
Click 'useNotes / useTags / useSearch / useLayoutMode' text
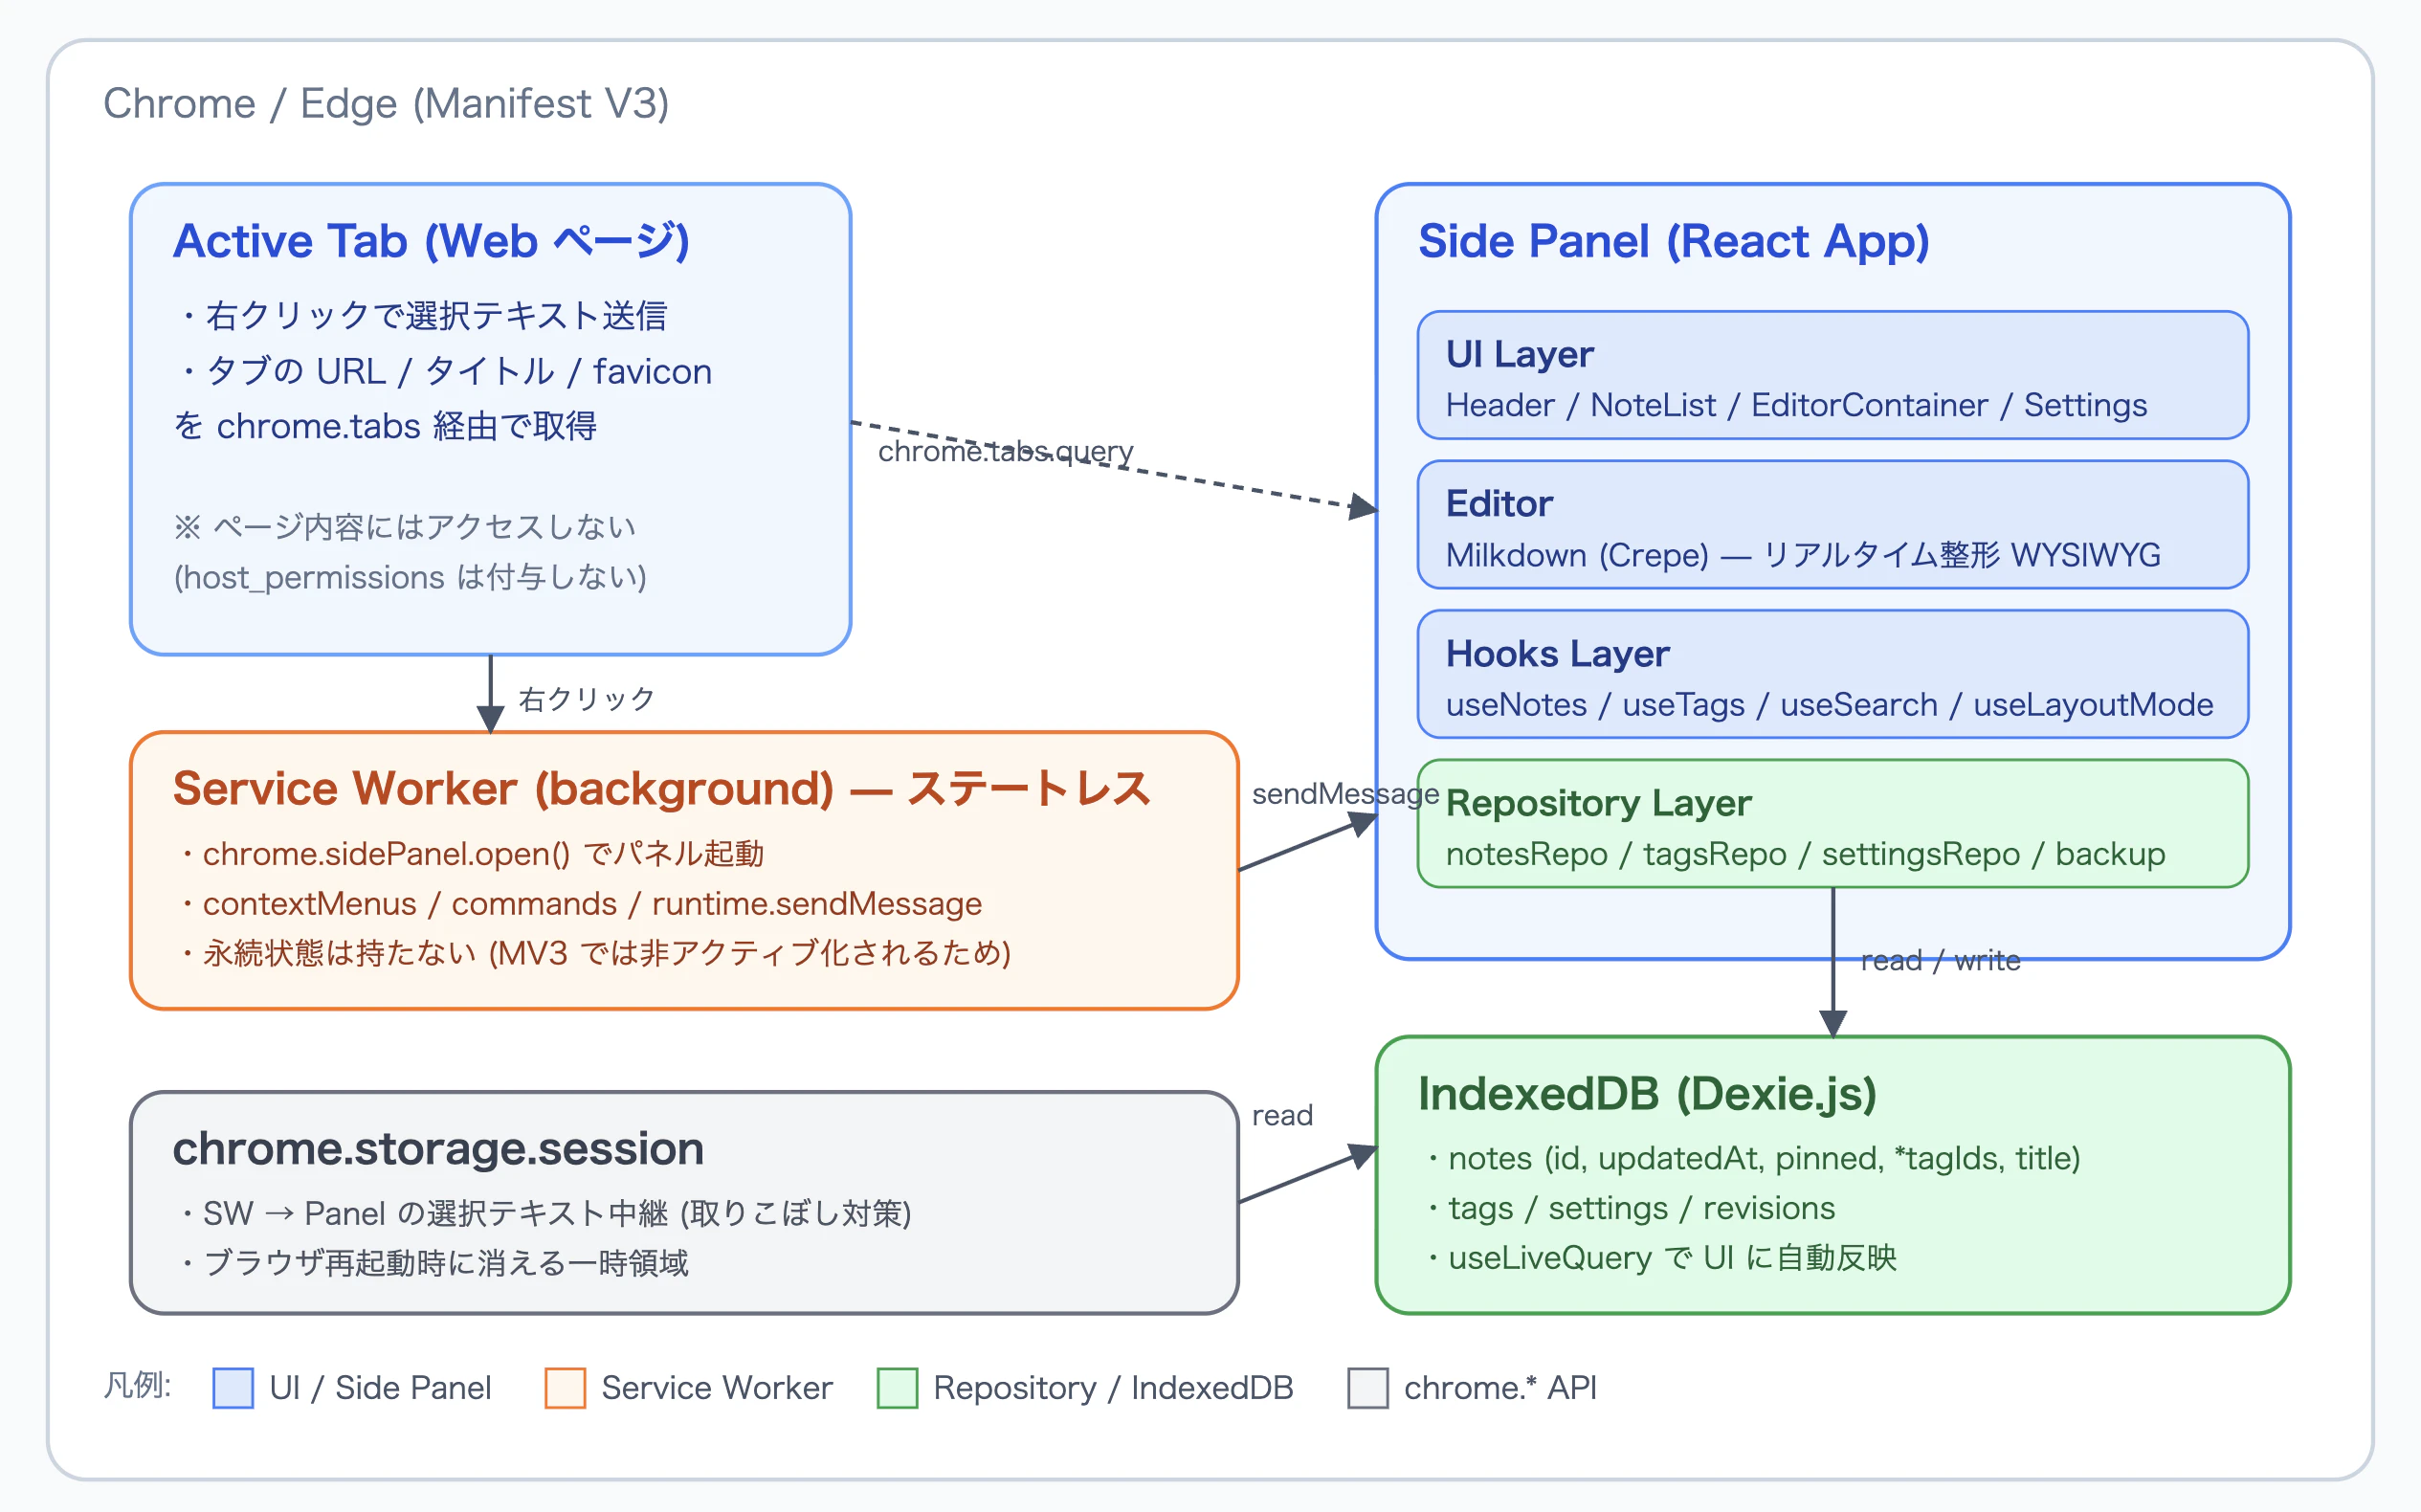pyautogui.click(x=1829, y=705)
